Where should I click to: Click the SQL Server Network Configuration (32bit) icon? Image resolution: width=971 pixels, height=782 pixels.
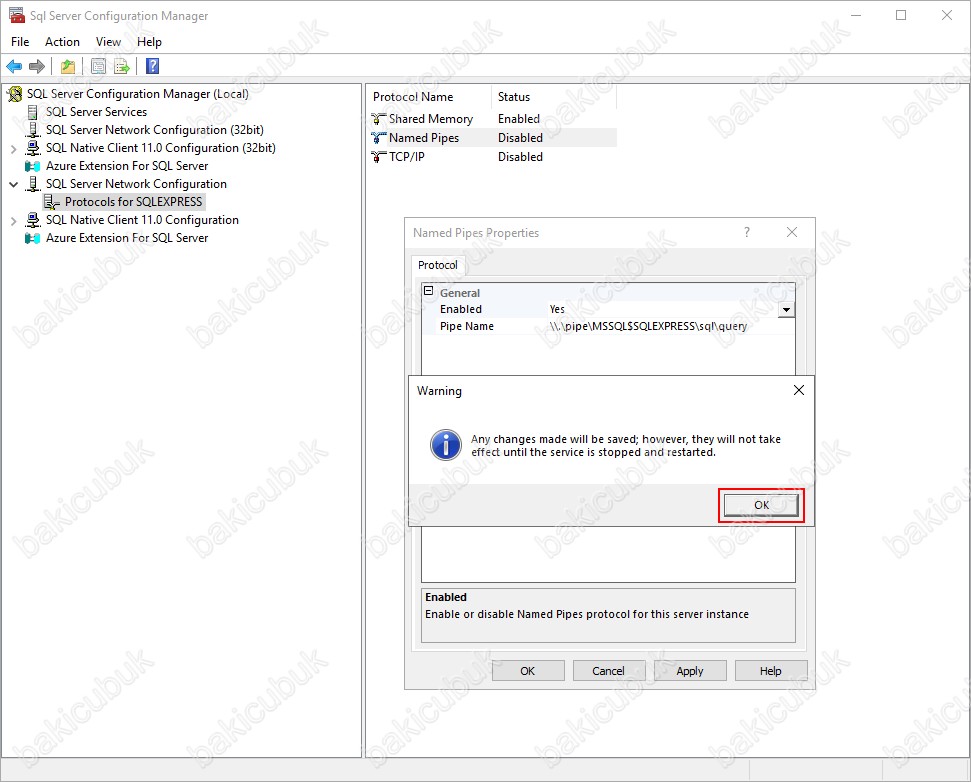tap(33, 130)
